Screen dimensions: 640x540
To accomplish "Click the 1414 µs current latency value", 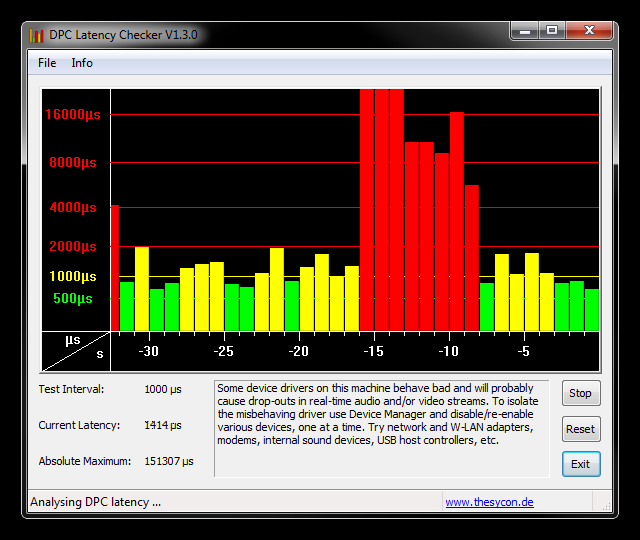I will (163, 425).
